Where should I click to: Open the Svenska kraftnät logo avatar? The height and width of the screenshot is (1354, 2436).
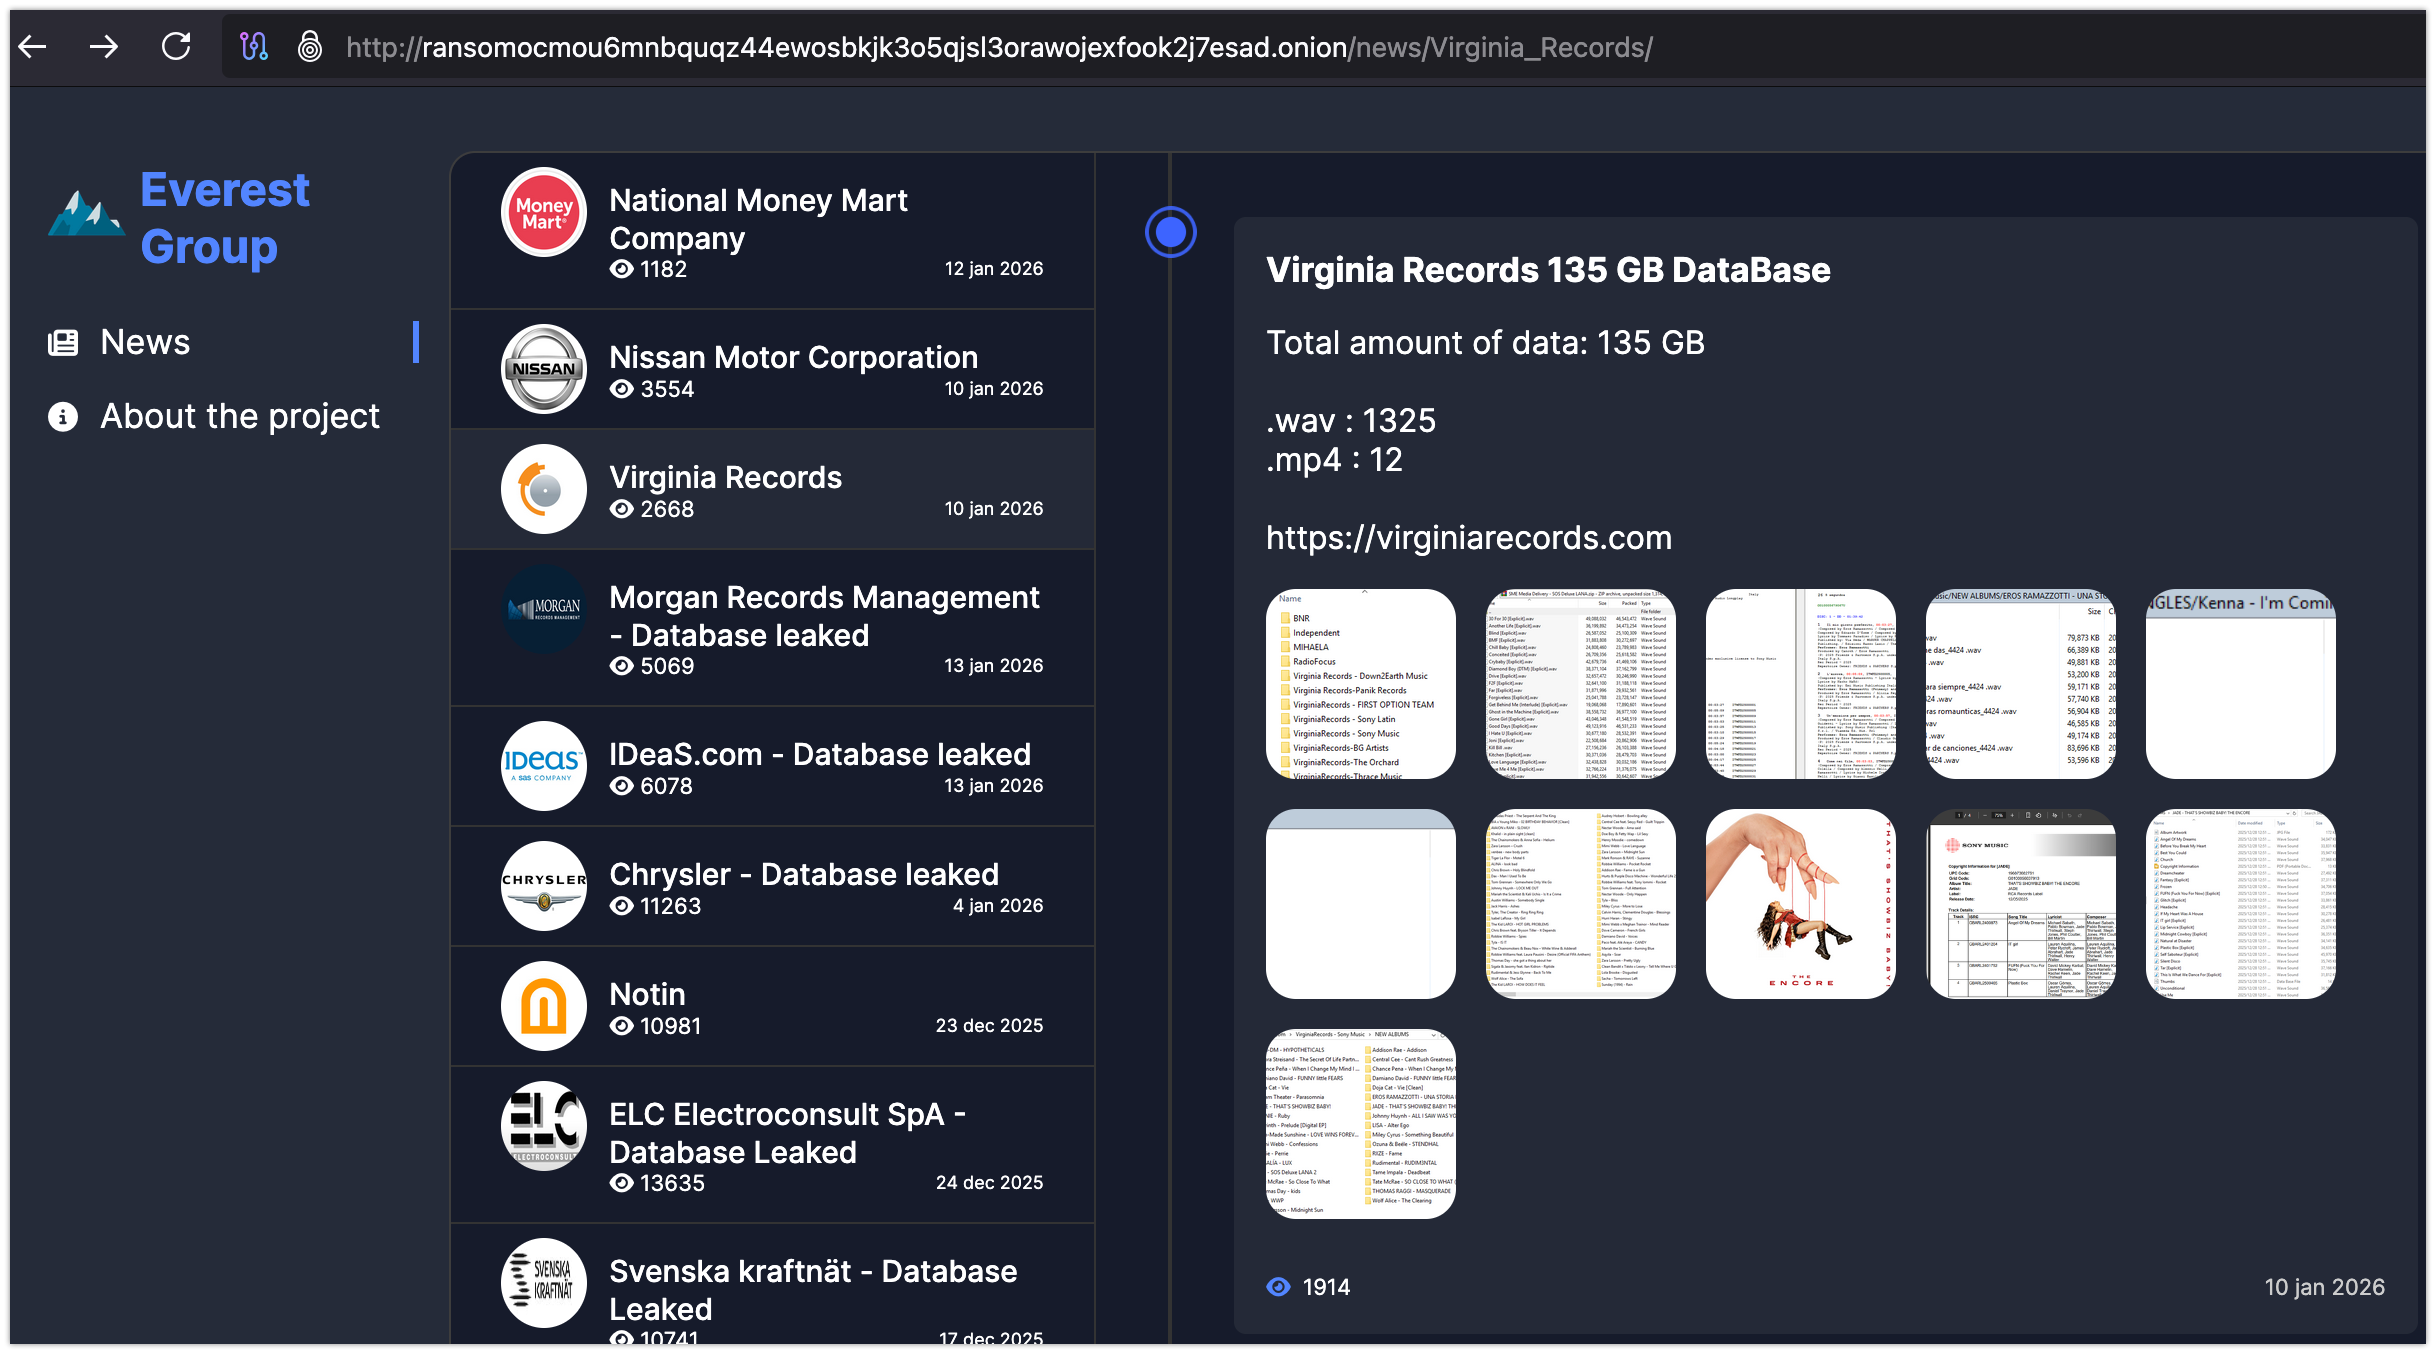(544, 1283)
